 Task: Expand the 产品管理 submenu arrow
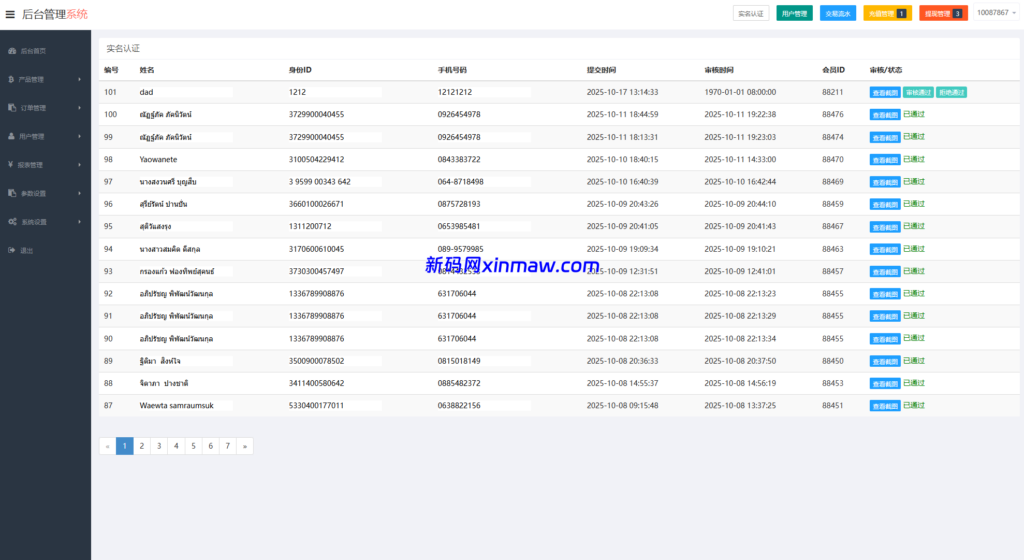click(x=80, y=80)
